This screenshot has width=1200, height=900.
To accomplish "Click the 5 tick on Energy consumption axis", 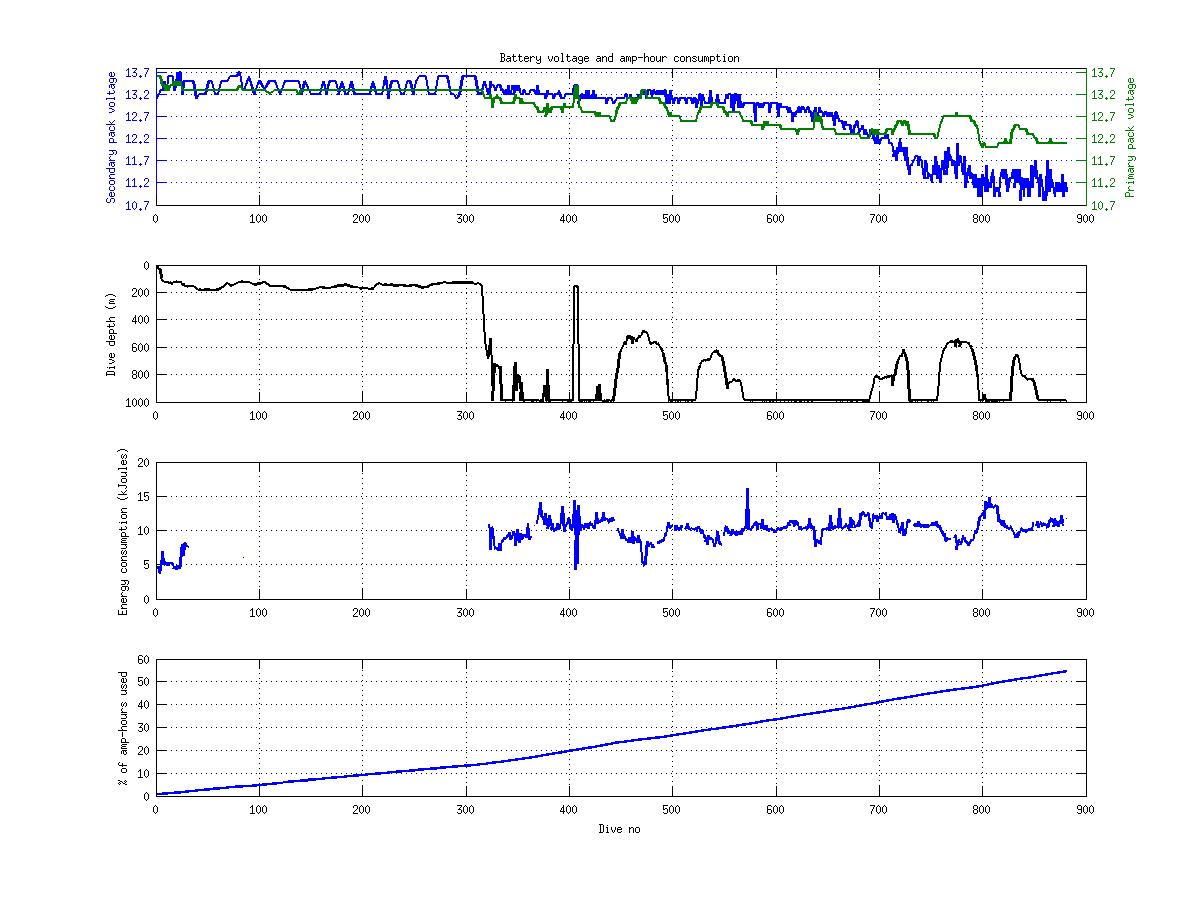I will [147, 565].
